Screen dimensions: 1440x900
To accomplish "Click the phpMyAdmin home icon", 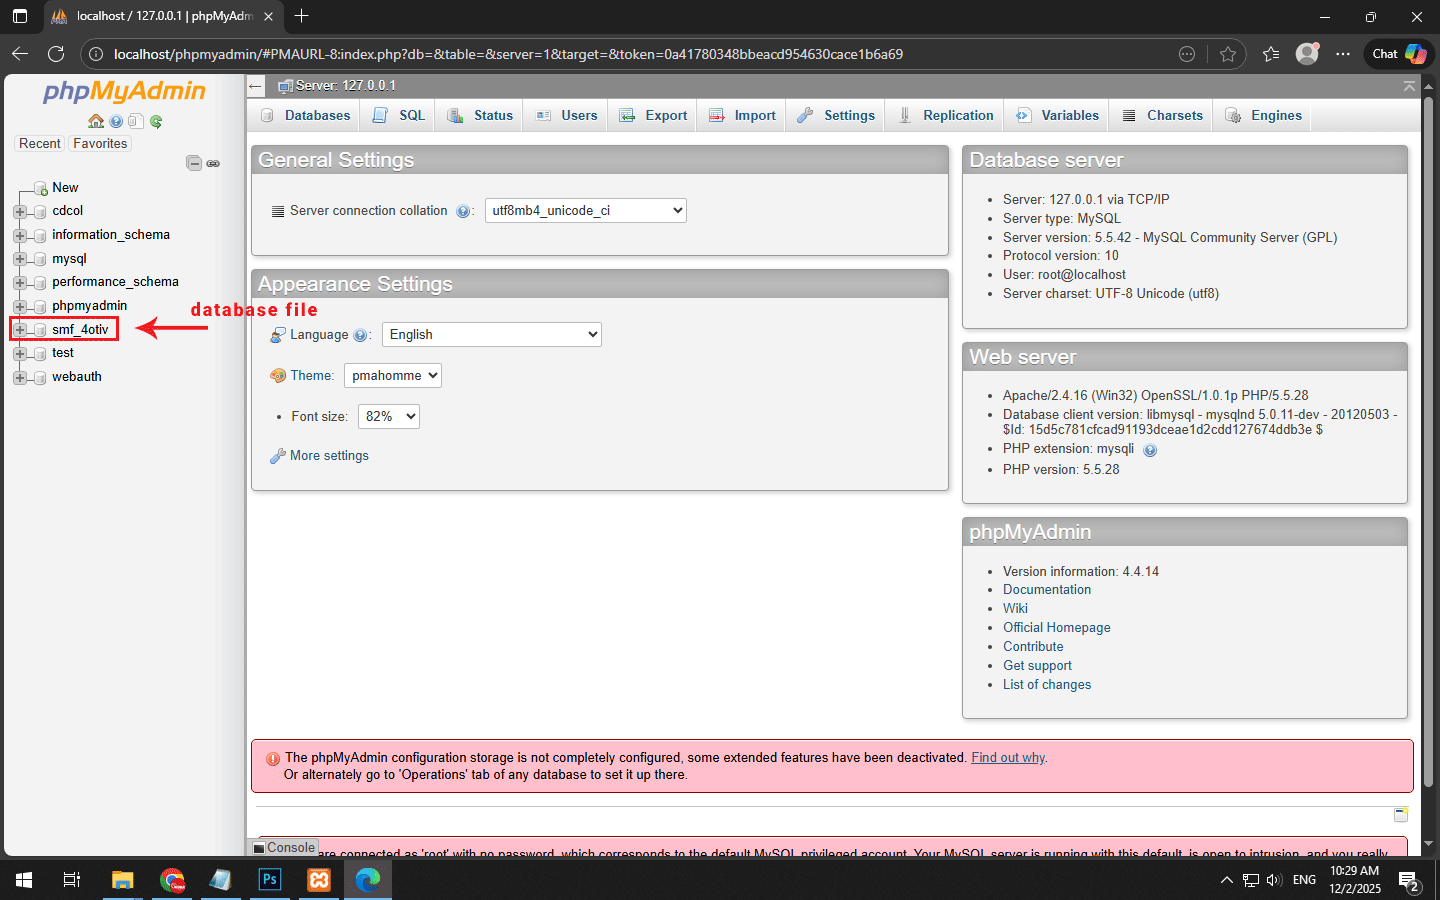I will pyautogui.click(x=96, y=121).
